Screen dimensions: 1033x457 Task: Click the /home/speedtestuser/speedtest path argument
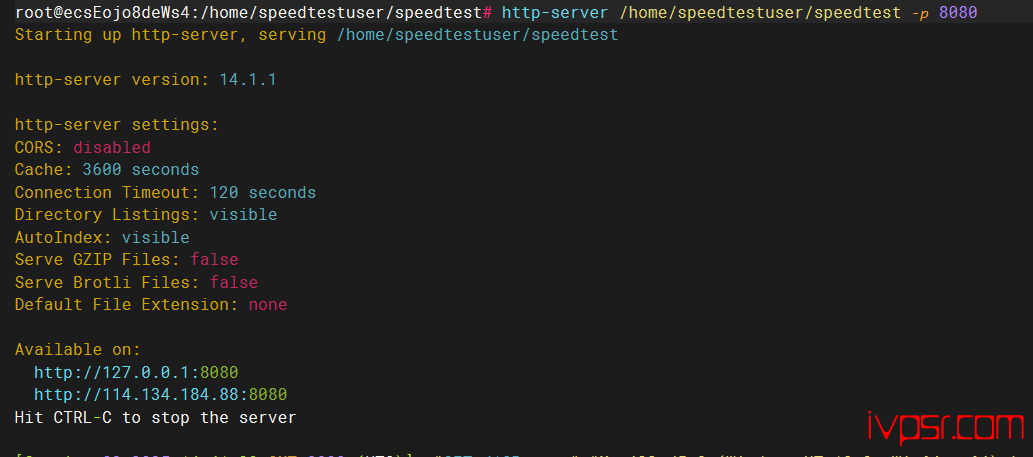click(760, 13)
